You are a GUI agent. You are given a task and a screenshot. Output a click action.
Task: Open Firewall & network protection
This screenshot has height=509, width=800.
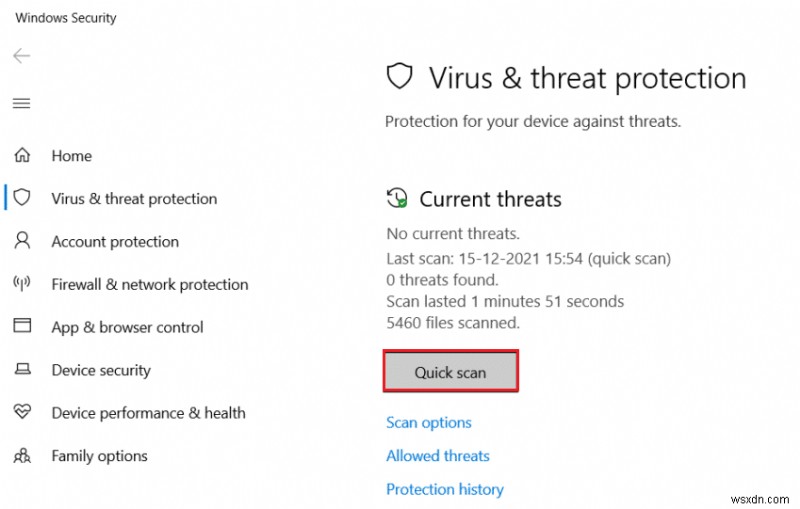click(150, 284)
